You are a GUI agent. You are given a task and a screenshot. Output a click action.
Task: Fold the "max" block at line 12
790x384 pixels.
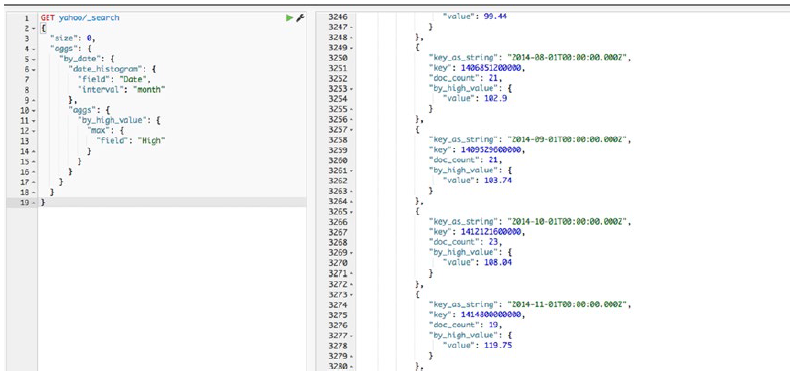34,131
